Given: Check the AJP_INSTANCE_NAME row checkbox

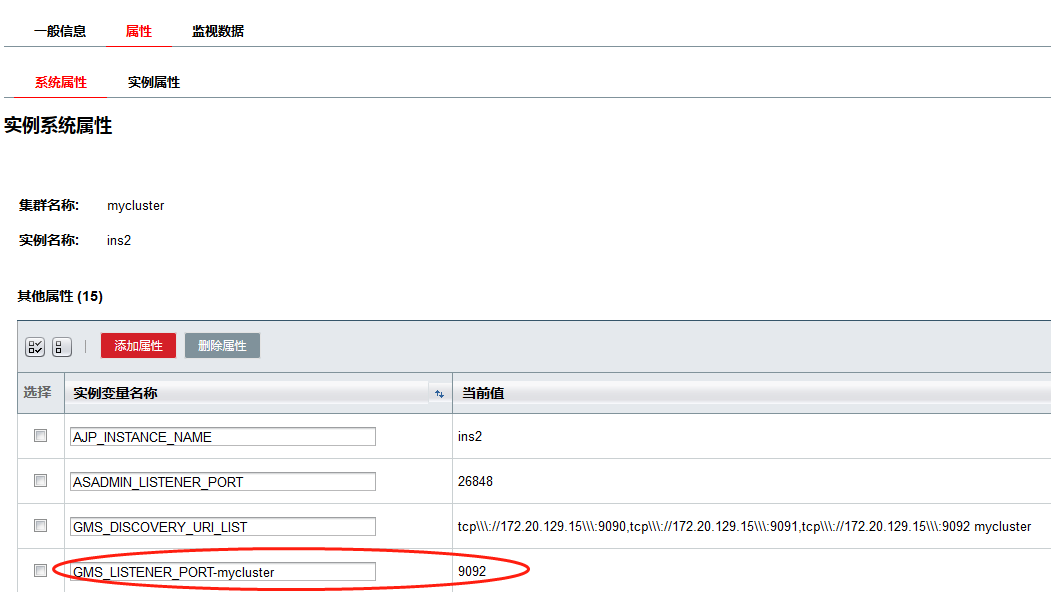Looking at the screenshot, I should (x=41, y=436).
